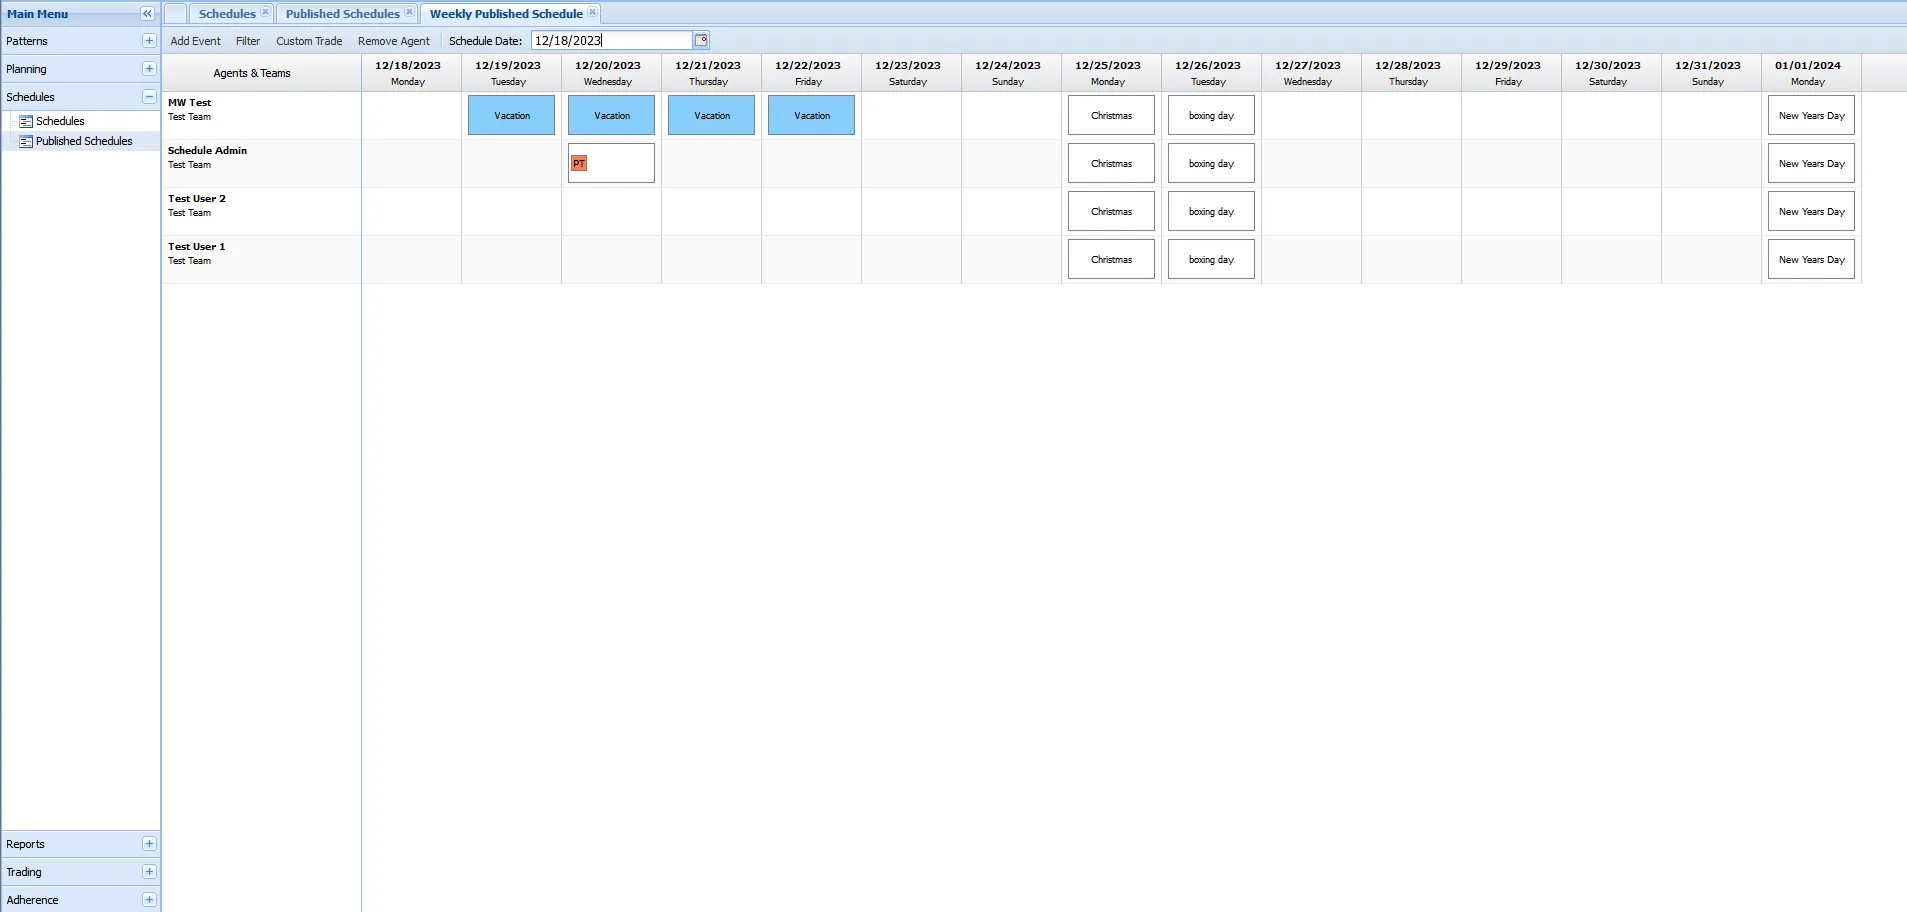Viewport: 1907px width, 912px height.
Task: Select Christmas event for Test User 1
Action: click(1111, 259)
